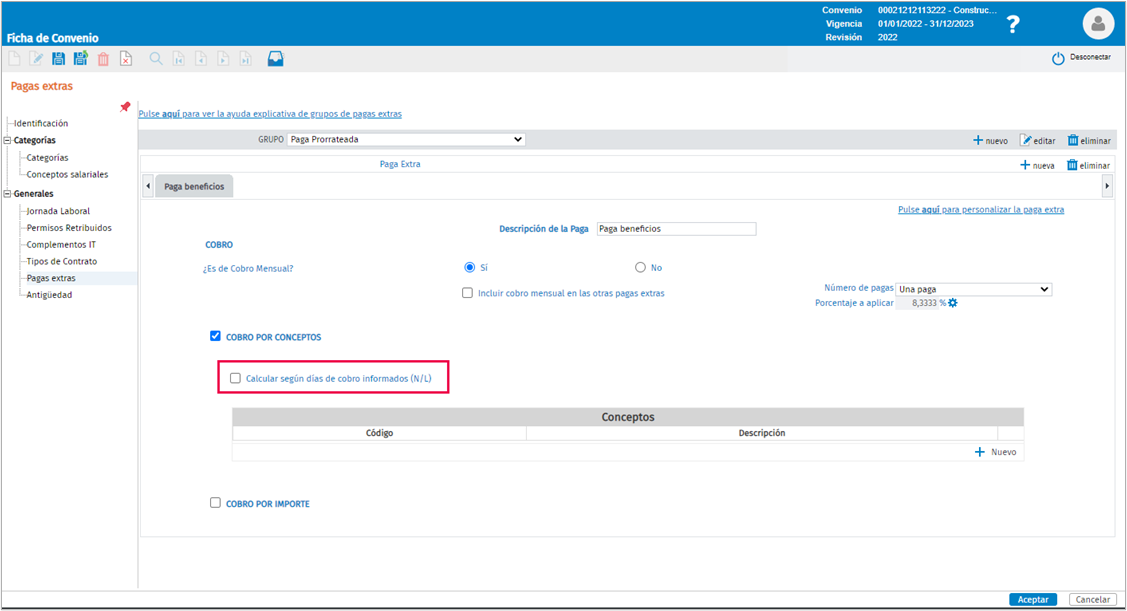Screen dimensions: 1127x611
Task: Open the Número de pagas dropdown
Action: 974,289
